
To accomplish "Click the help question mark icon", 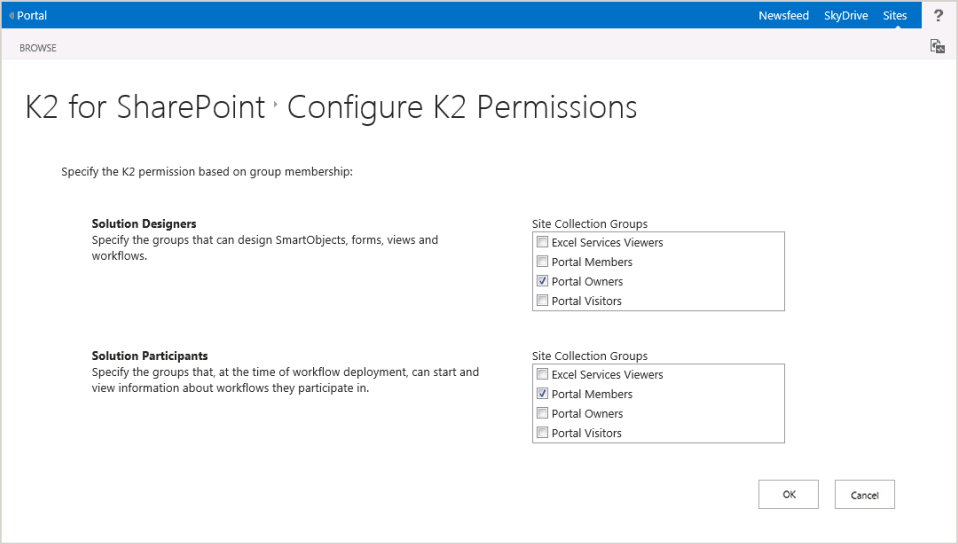I will 938,15.
